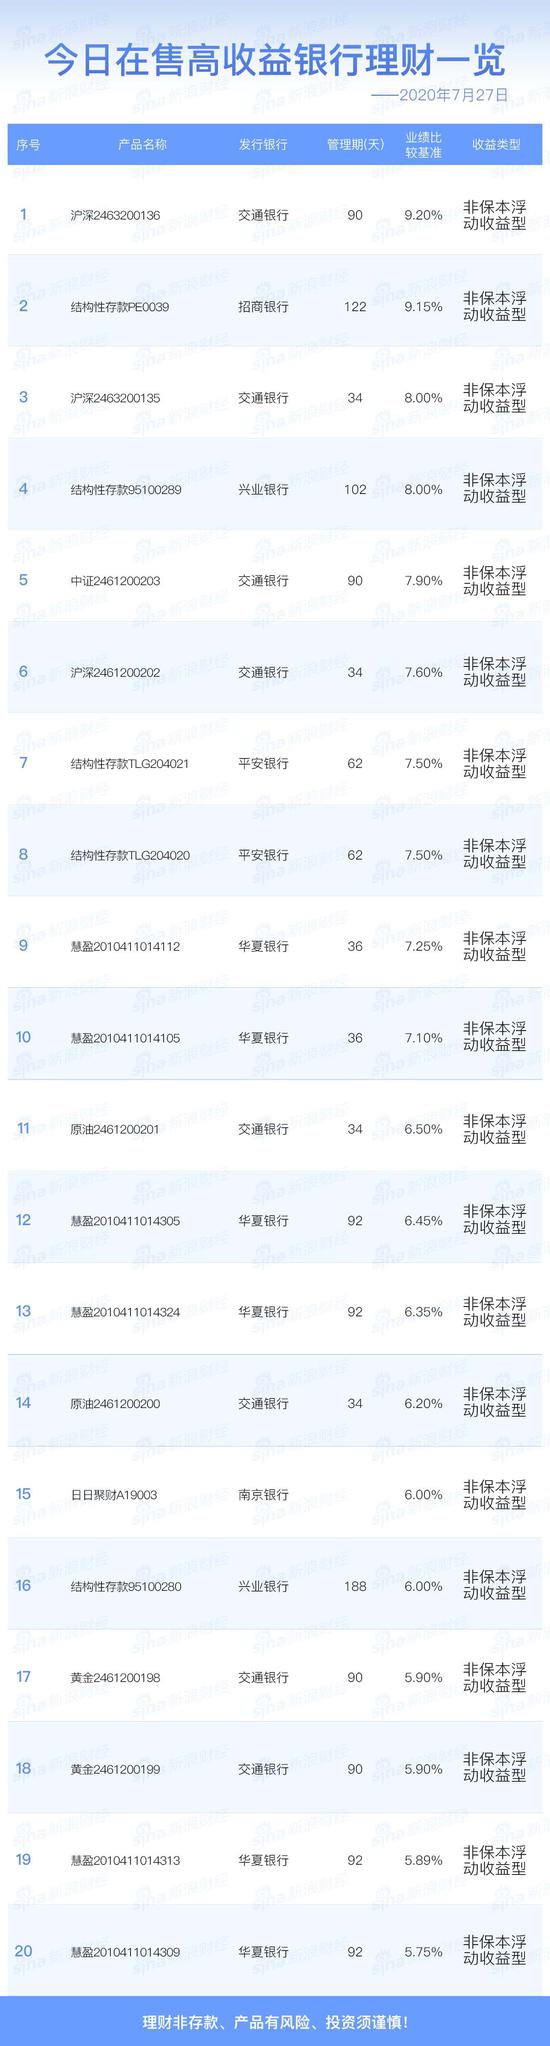Click the 收益类型 column header
550x2046 pixels.
pos(496,145)
